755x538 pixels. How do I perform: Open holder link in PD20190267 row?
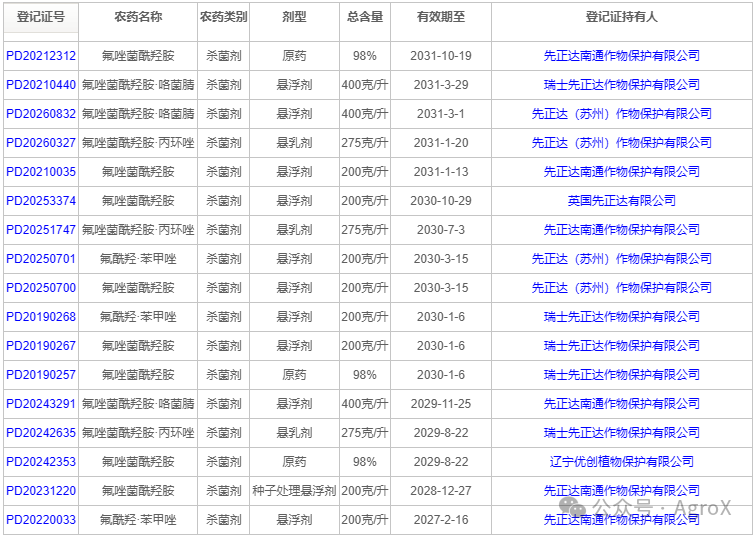pyautogui.click(x=622, y=345)
